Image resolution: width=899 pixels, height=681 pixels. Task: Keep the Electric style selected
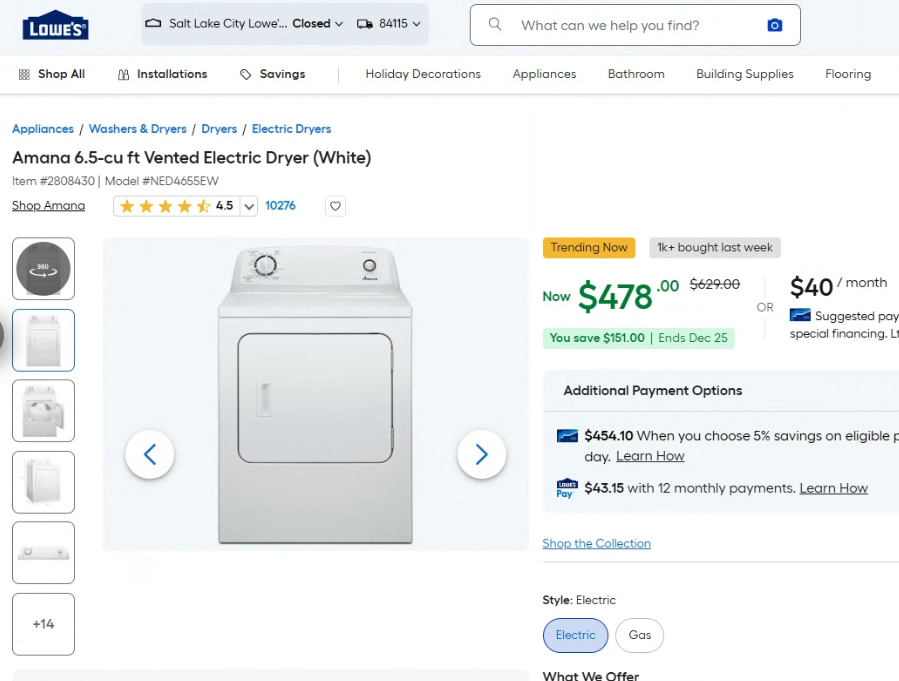[575, 635]
